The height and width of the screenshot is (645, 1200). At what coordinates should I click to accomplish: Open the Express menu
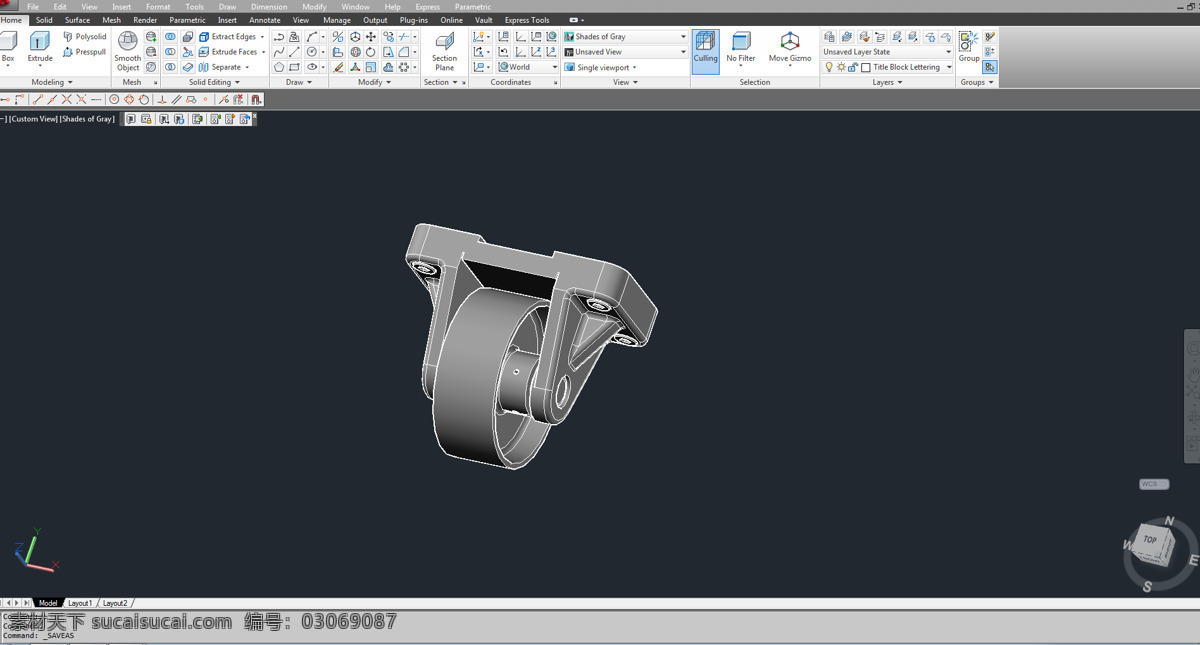(x=427, y=6)
